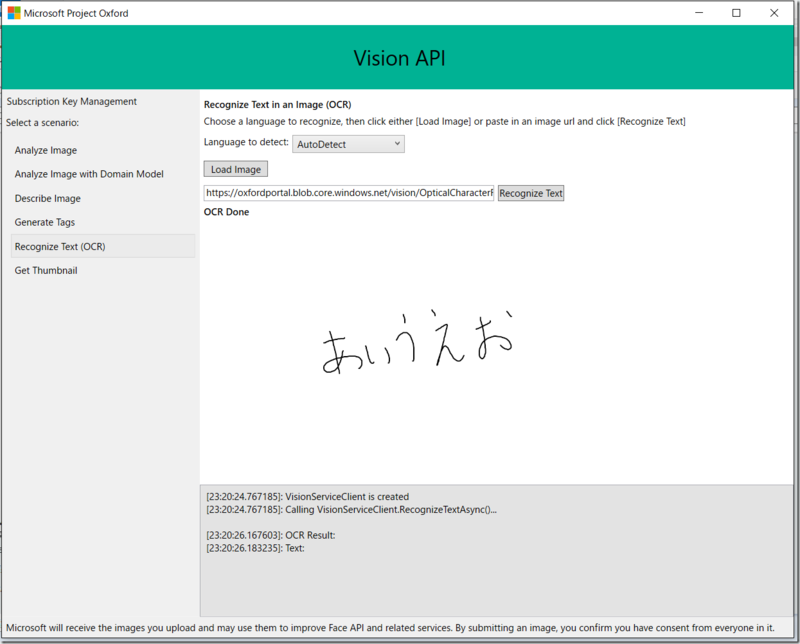Open the Get Thumbnail scenario
This screenshot has height=644, width=800.
(46, 270)
